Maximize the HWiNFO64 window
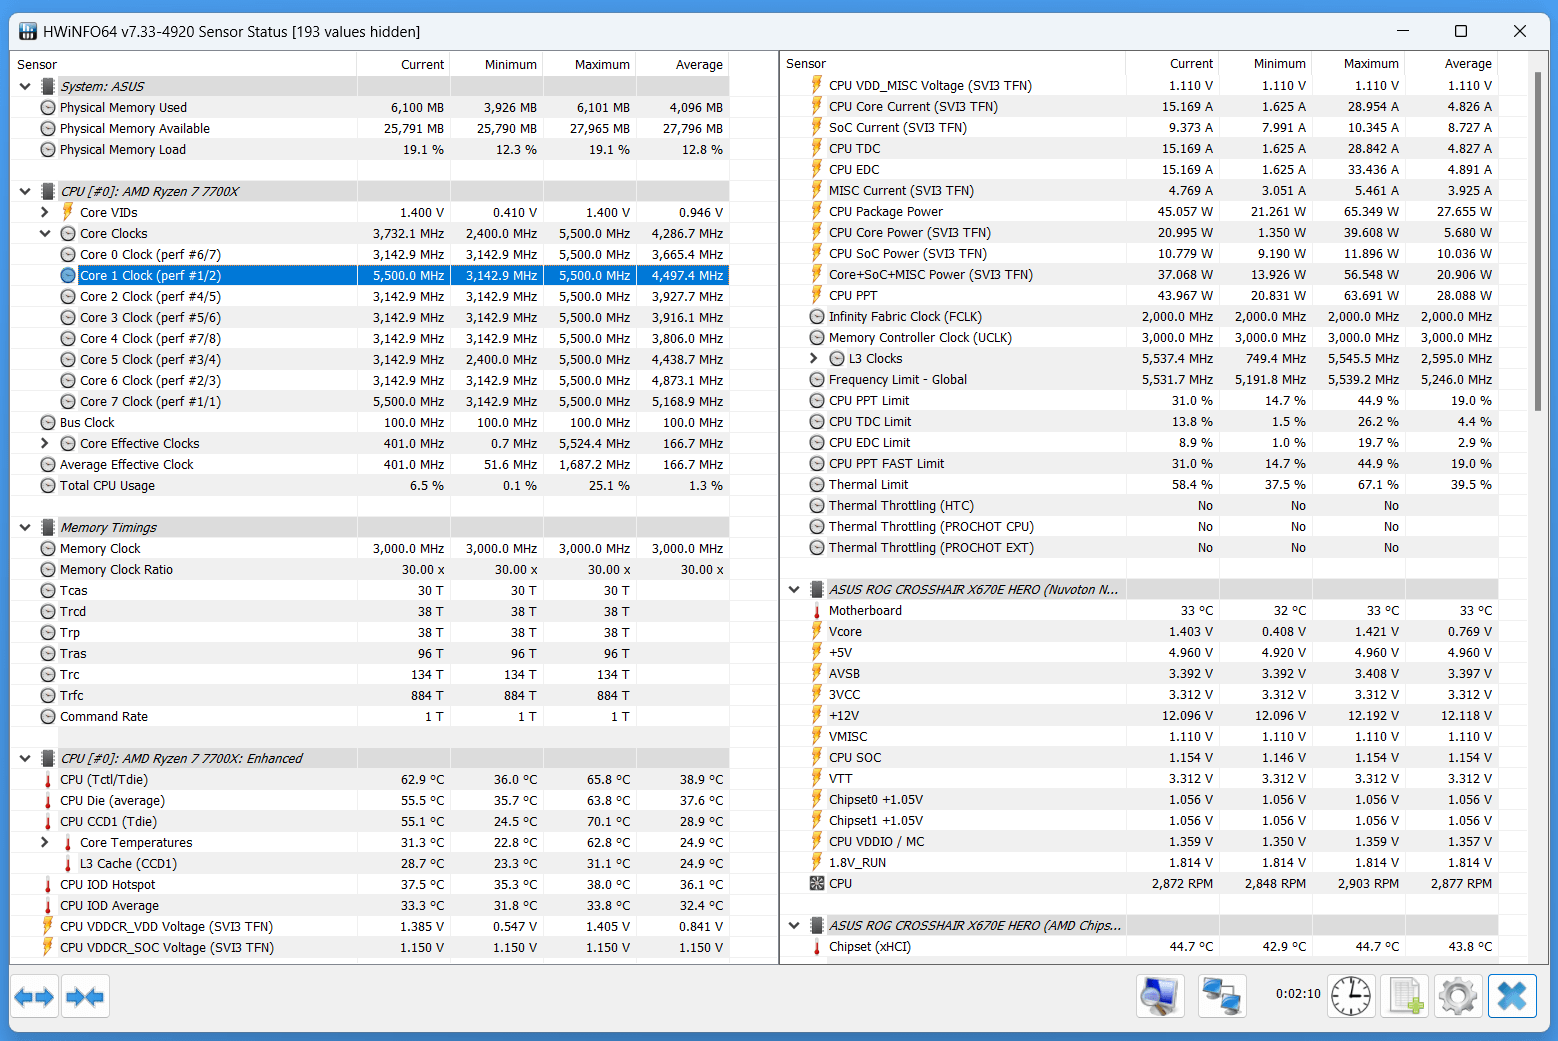The height and width of the screenshot is (1041, 1558). tap(1461, 31)
